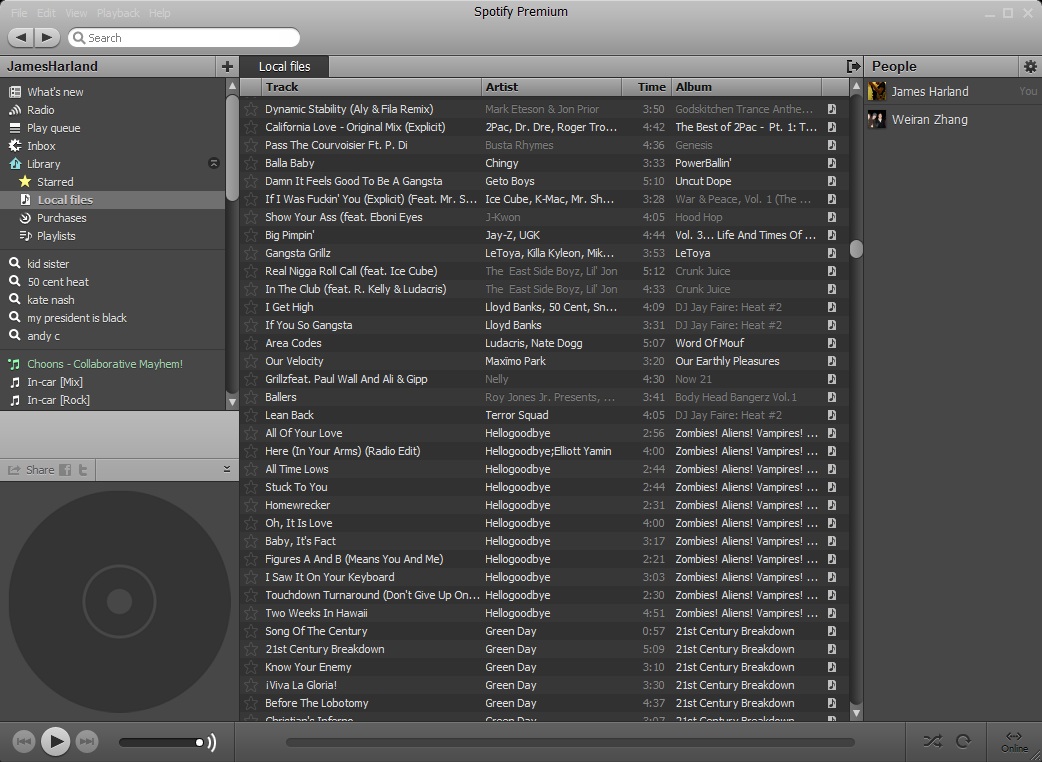Add new playlist with plus icon
Viewport: 1042px width, 762px height.
tap(228, 66)
